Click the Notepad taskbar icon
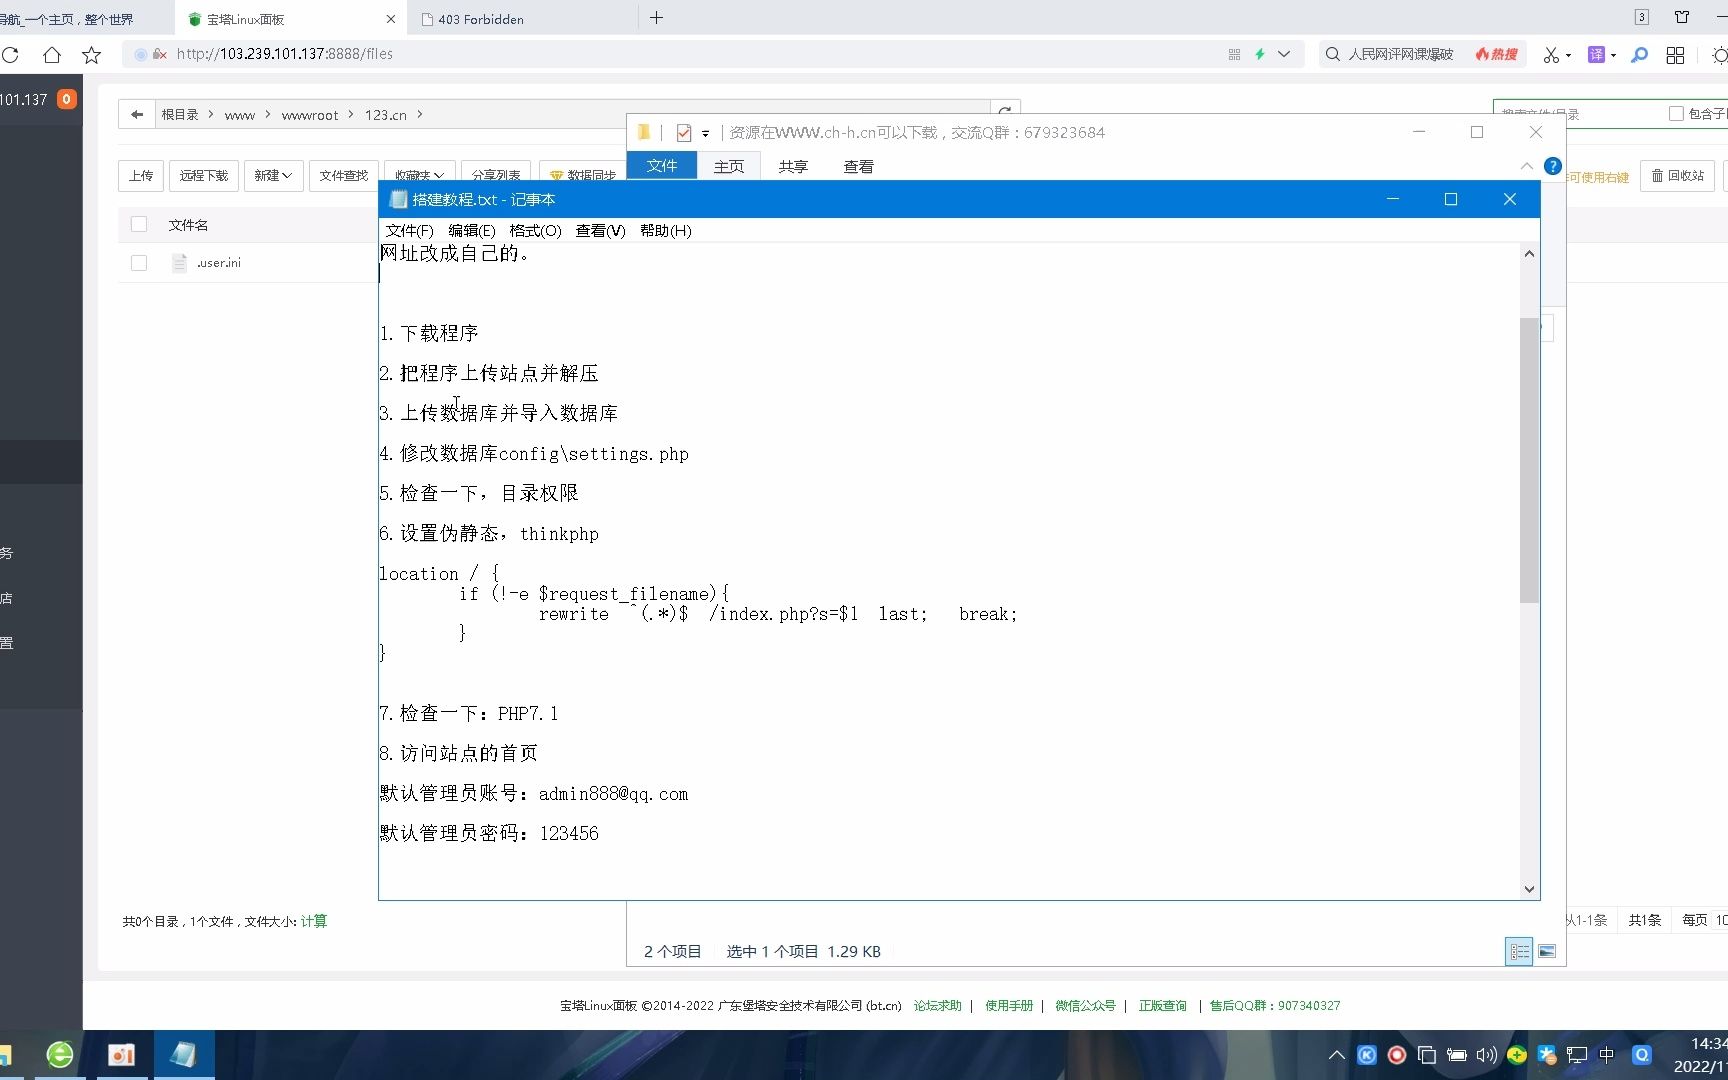 [183, 1055]
